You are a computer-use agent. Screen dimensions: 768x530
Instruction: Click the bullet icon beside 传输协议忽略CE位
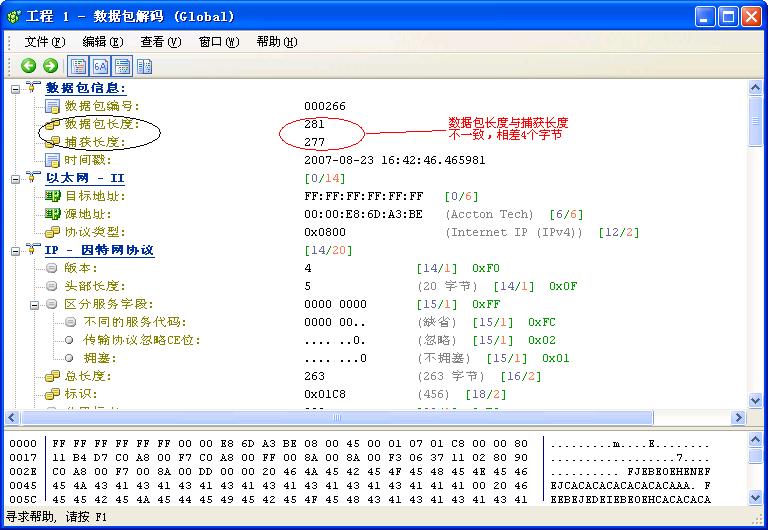[69, 340]
